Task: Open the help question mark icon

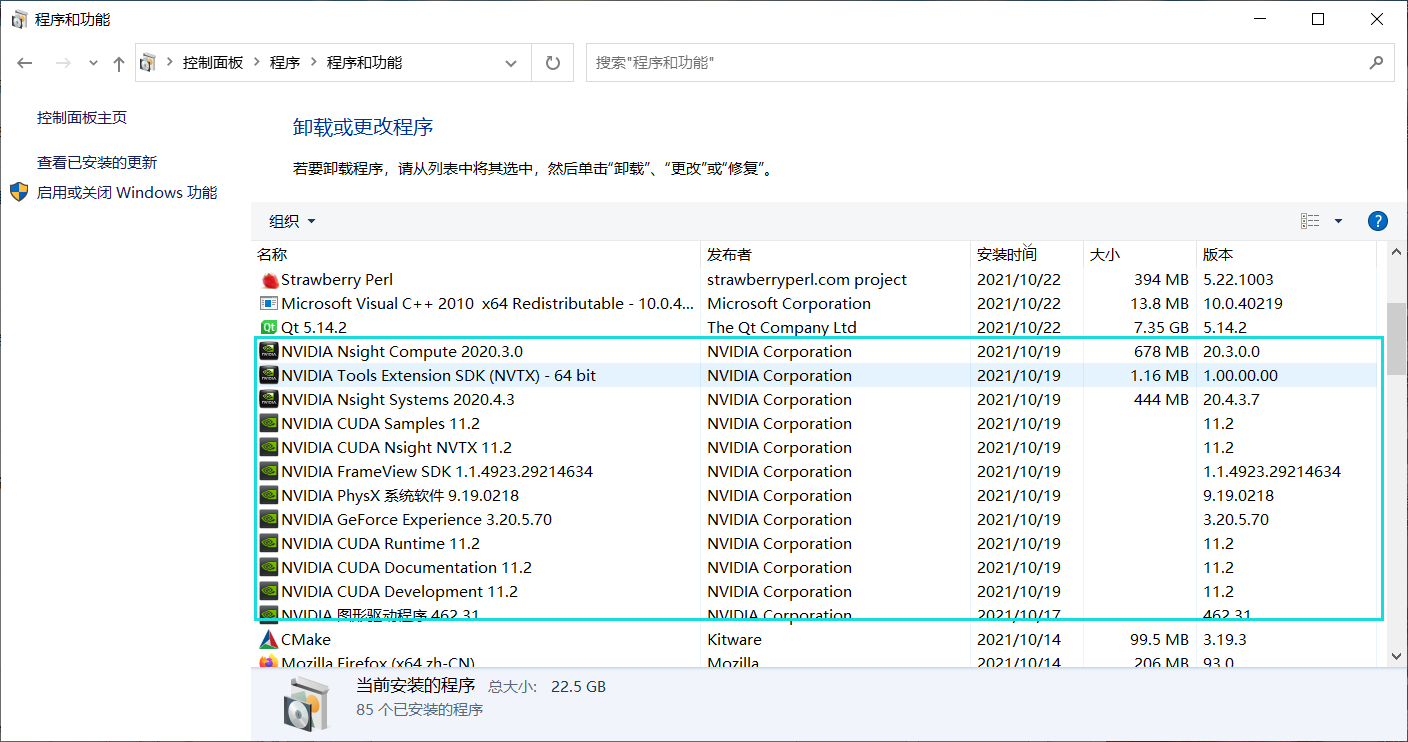Action: tap(1377, 221)
